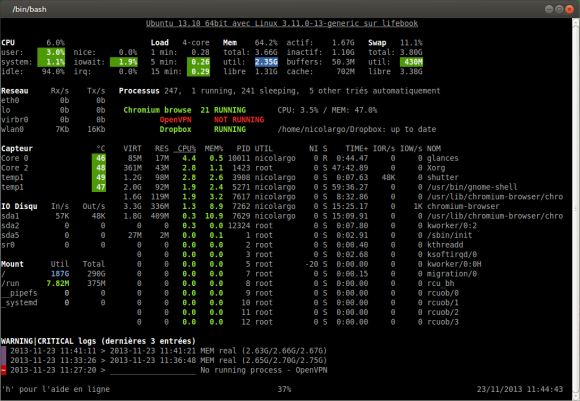Click the Mount section heading
The width and height of the screenshot is (580, 401).
pyautogui.click(x=12, y=264)
